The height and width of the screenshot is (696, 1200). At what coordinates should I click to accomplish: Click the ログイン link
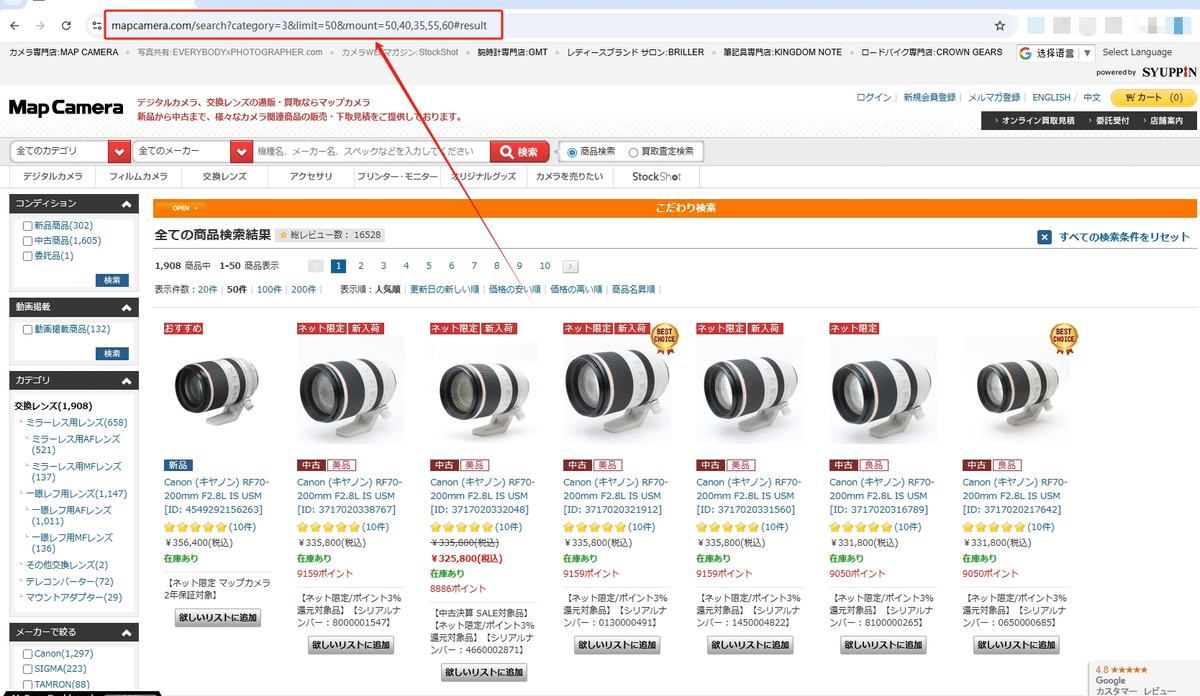point(874,98)
